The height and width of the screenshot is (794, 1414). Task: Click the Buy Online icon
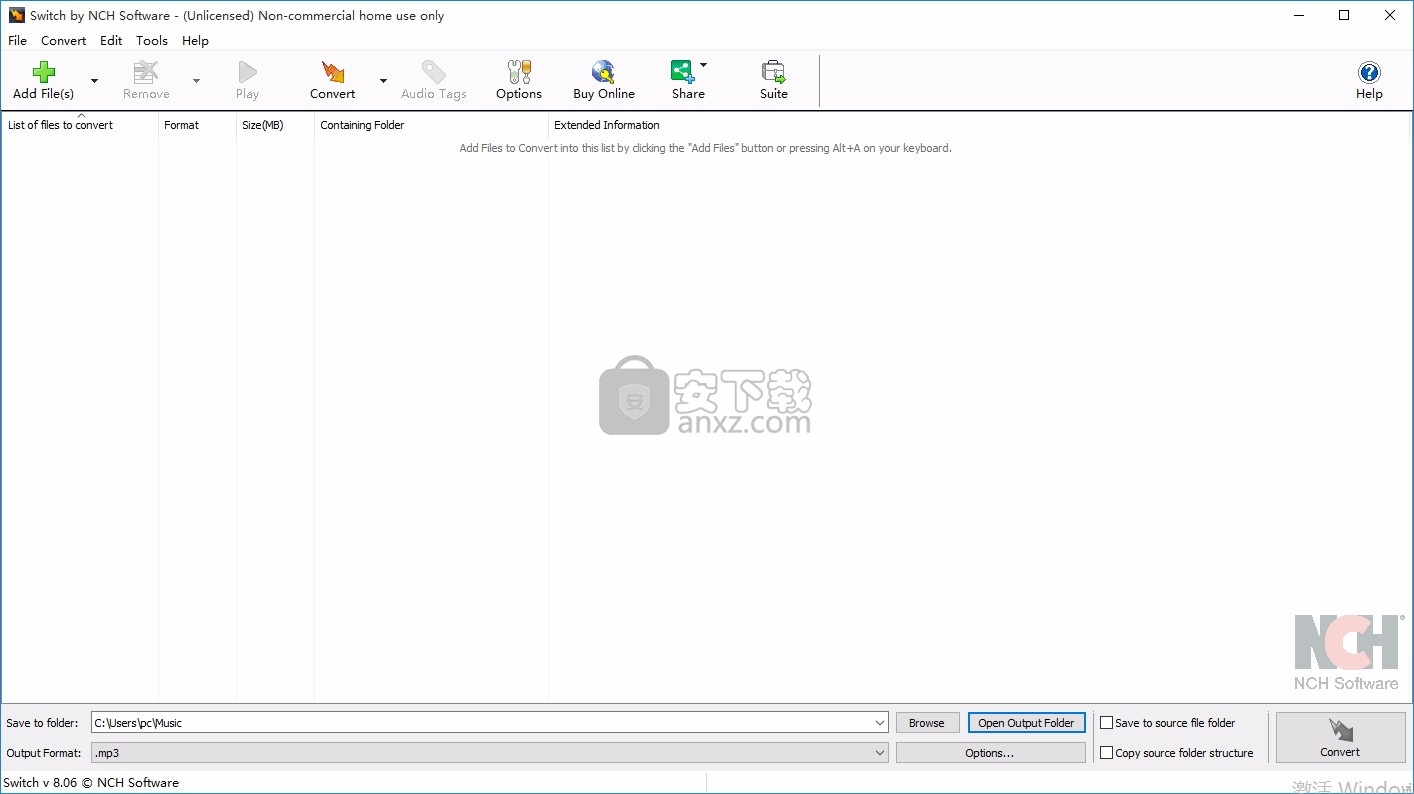click(603, 72)
